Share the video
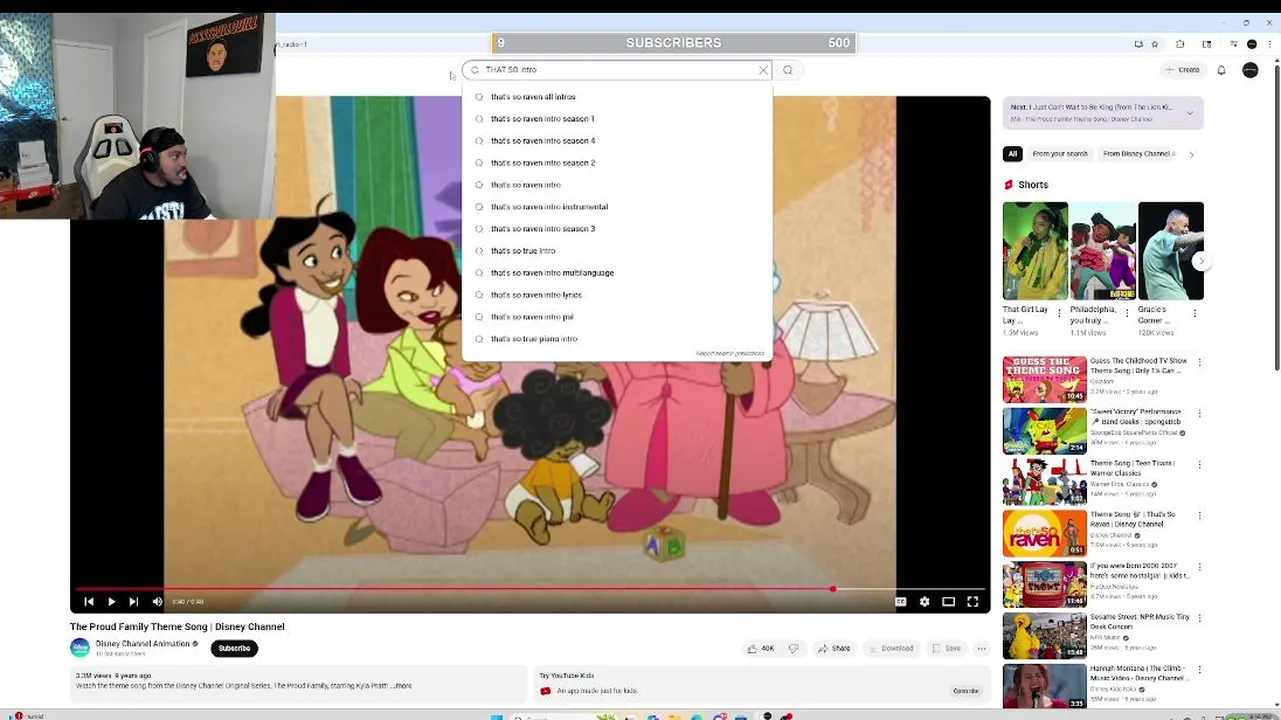The width and height of the screenshot is (1281, 720). pos(834,648)
